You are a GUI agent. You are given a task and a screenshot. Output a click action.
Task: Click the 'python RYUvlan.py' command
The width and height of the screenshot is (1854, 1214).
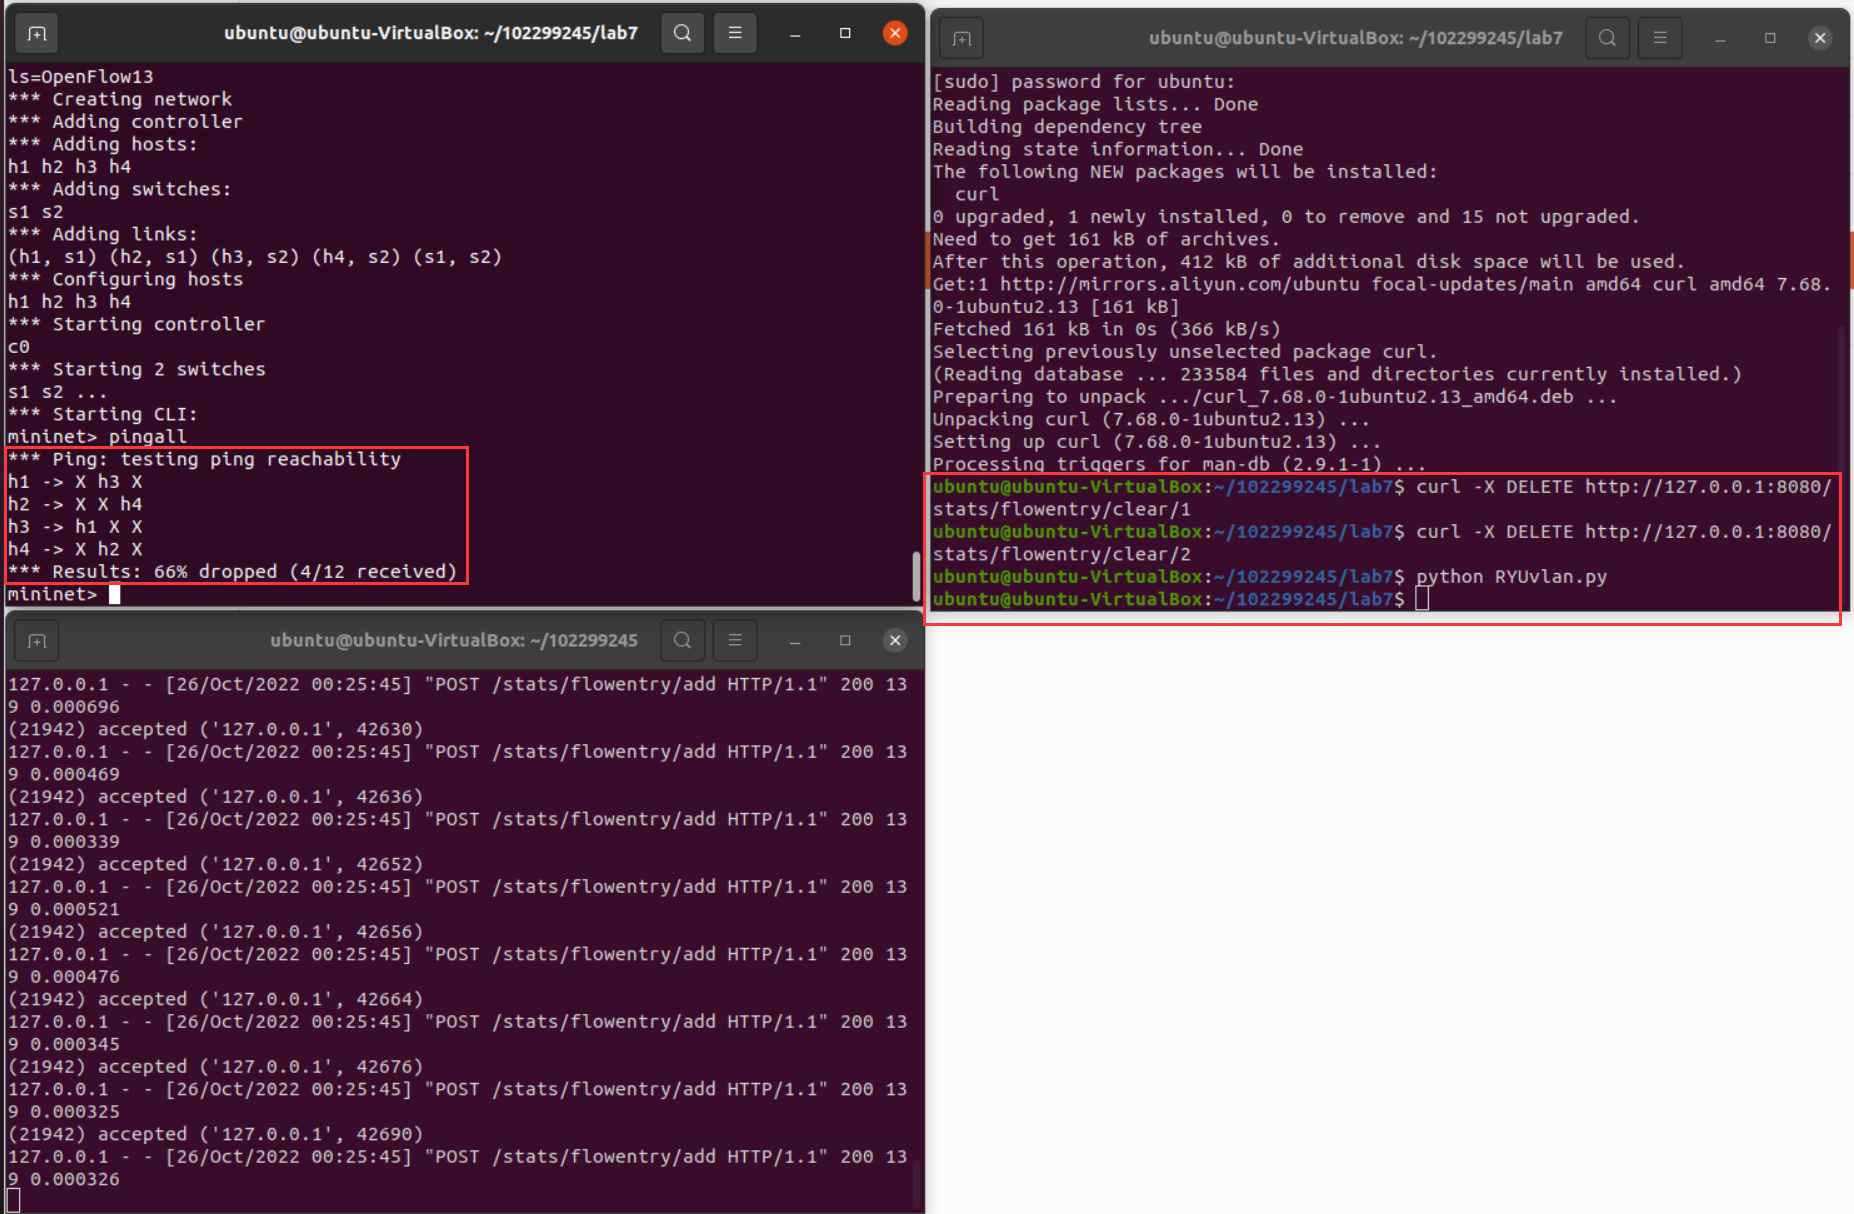pos(1511,577)
